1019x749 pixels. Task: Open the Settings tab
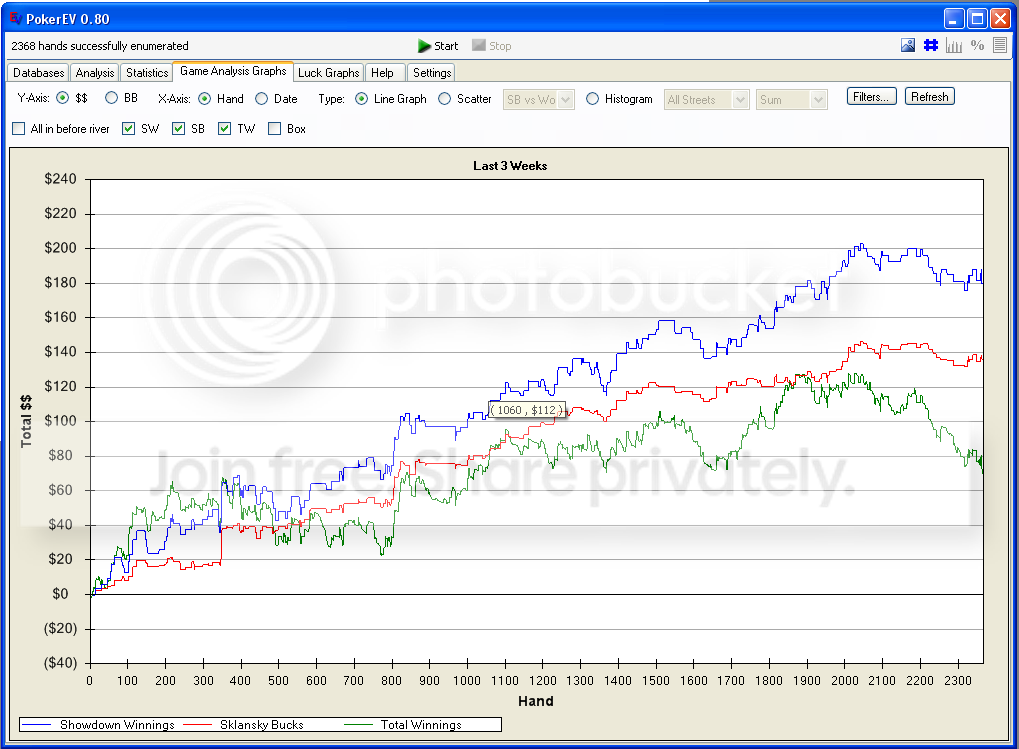click(x=432, y=73)
